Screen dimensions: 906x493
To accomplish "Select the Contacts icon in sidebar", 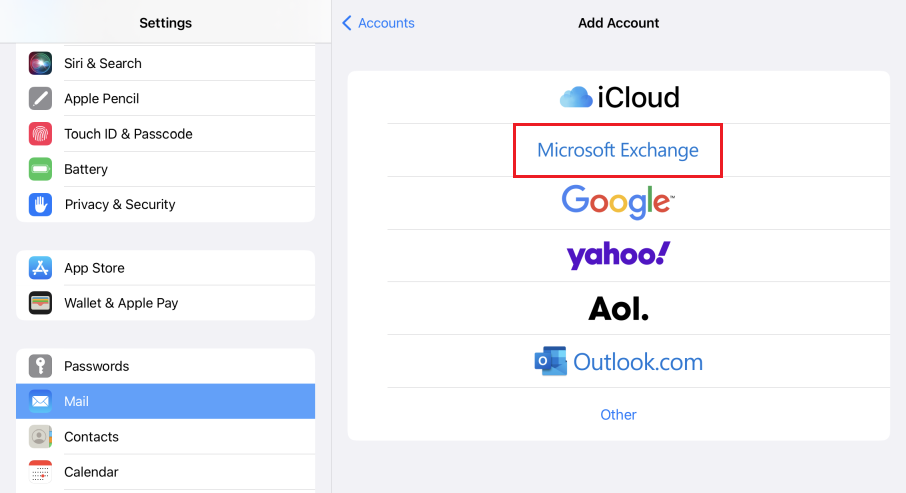I will 40,437.
